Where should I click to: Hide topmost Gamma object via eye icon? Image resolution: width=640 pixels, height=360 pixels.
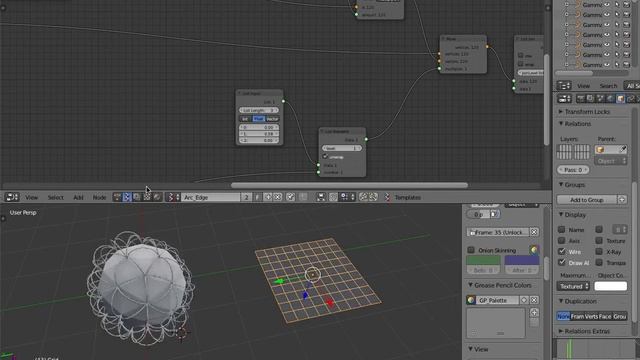607,4
